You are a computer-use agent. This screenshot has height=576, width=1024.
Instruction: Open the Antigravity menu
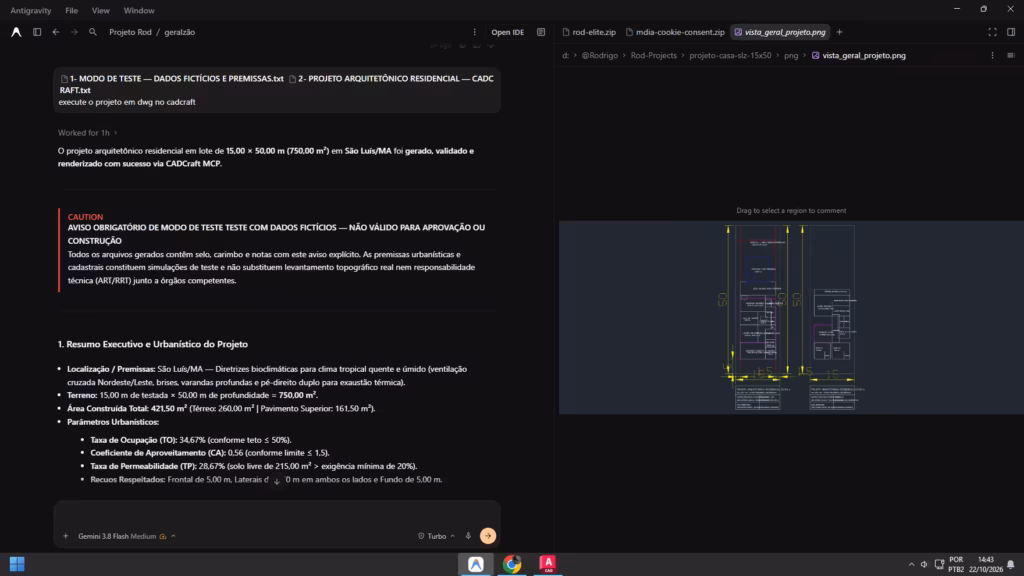coord(31,10)
